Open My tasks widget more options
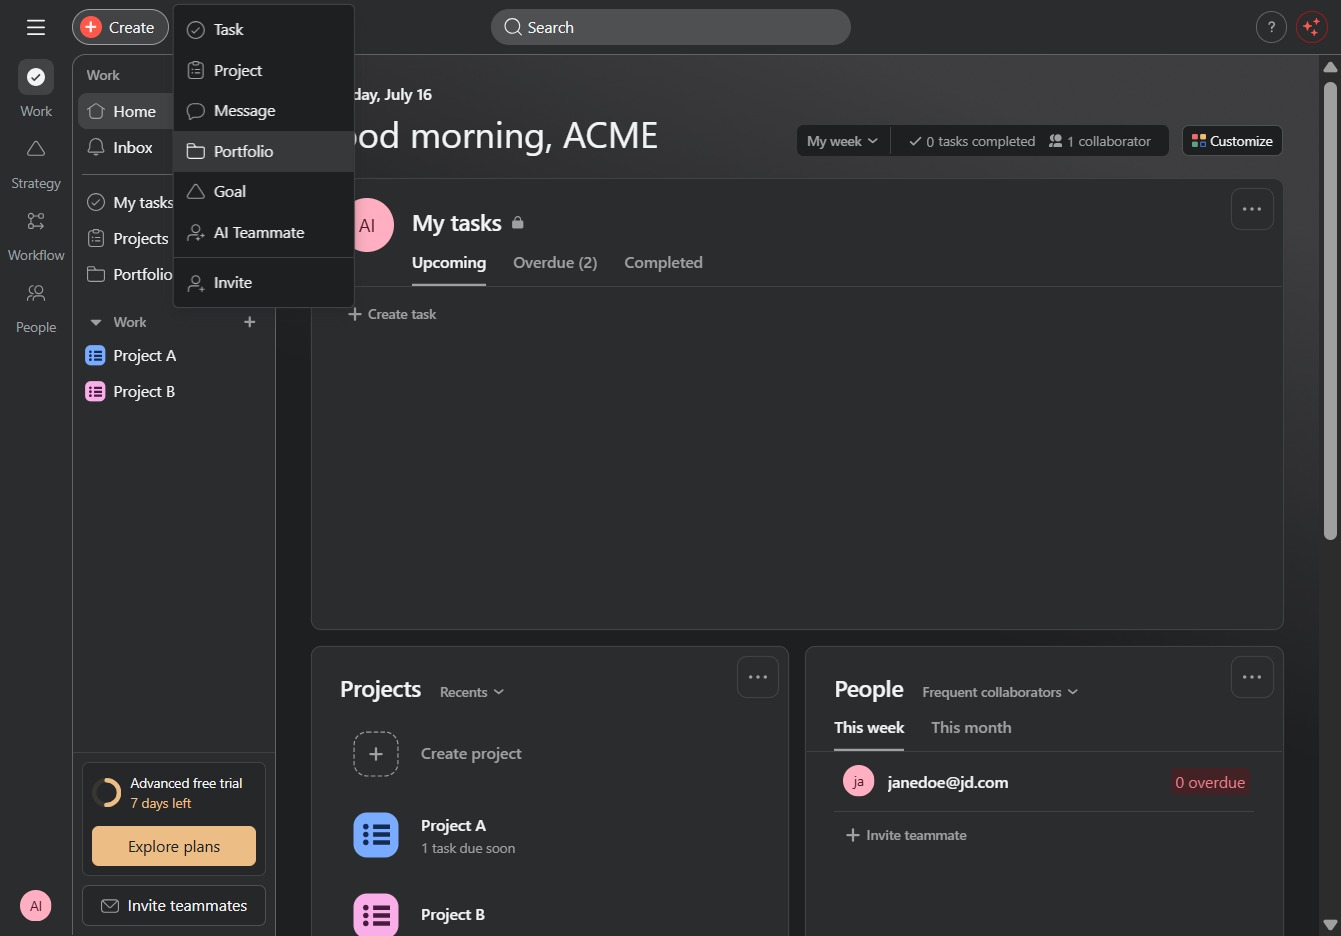The width and height of the screenshot is (1341, 936). pyautogui.click(x=1252, y=209)
